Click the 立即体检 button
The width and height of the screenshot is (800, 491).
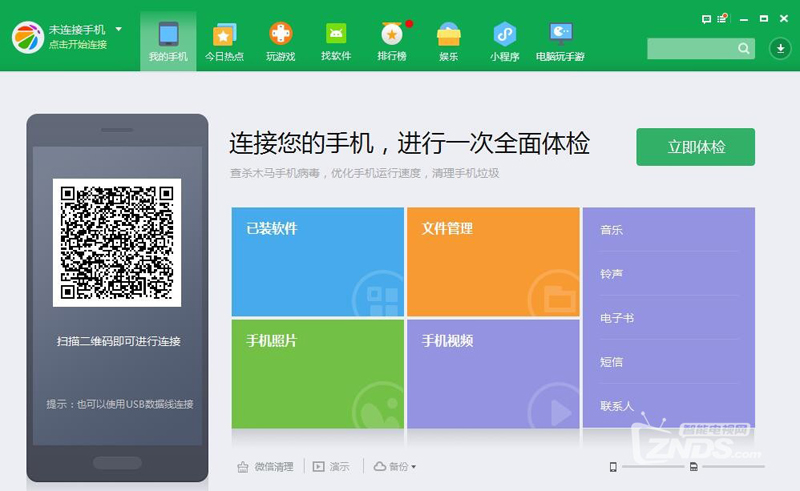coord(695,147)
